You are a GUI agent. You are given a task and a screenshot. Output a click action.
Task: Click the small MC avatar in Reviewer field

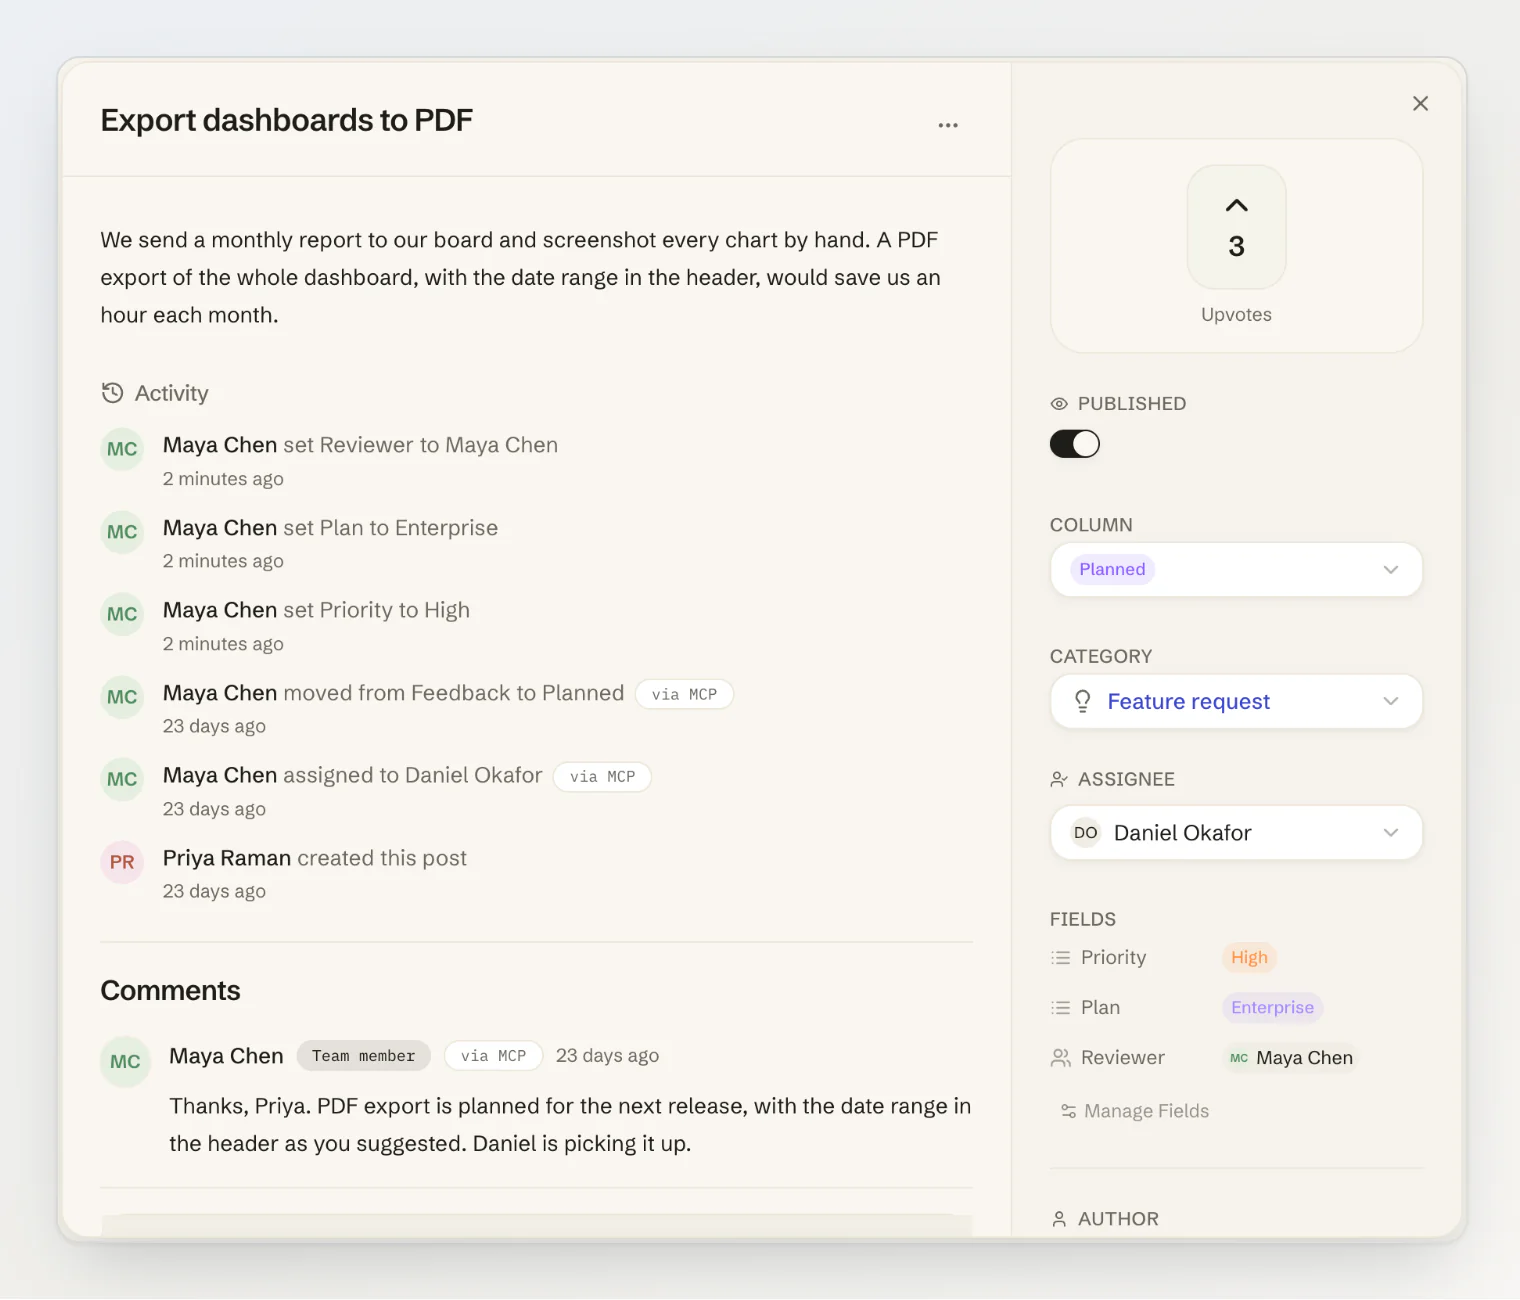click(1238, 1058)
